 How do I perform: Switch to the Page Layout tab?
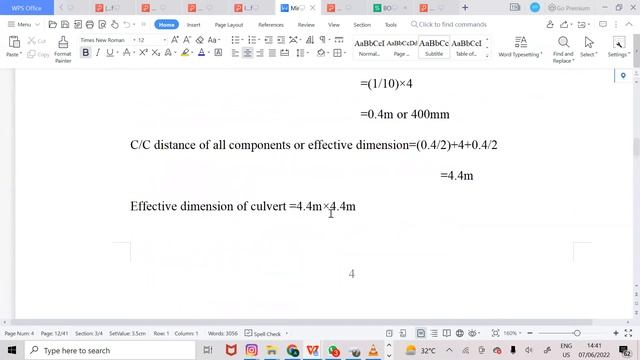coord(229,24)
